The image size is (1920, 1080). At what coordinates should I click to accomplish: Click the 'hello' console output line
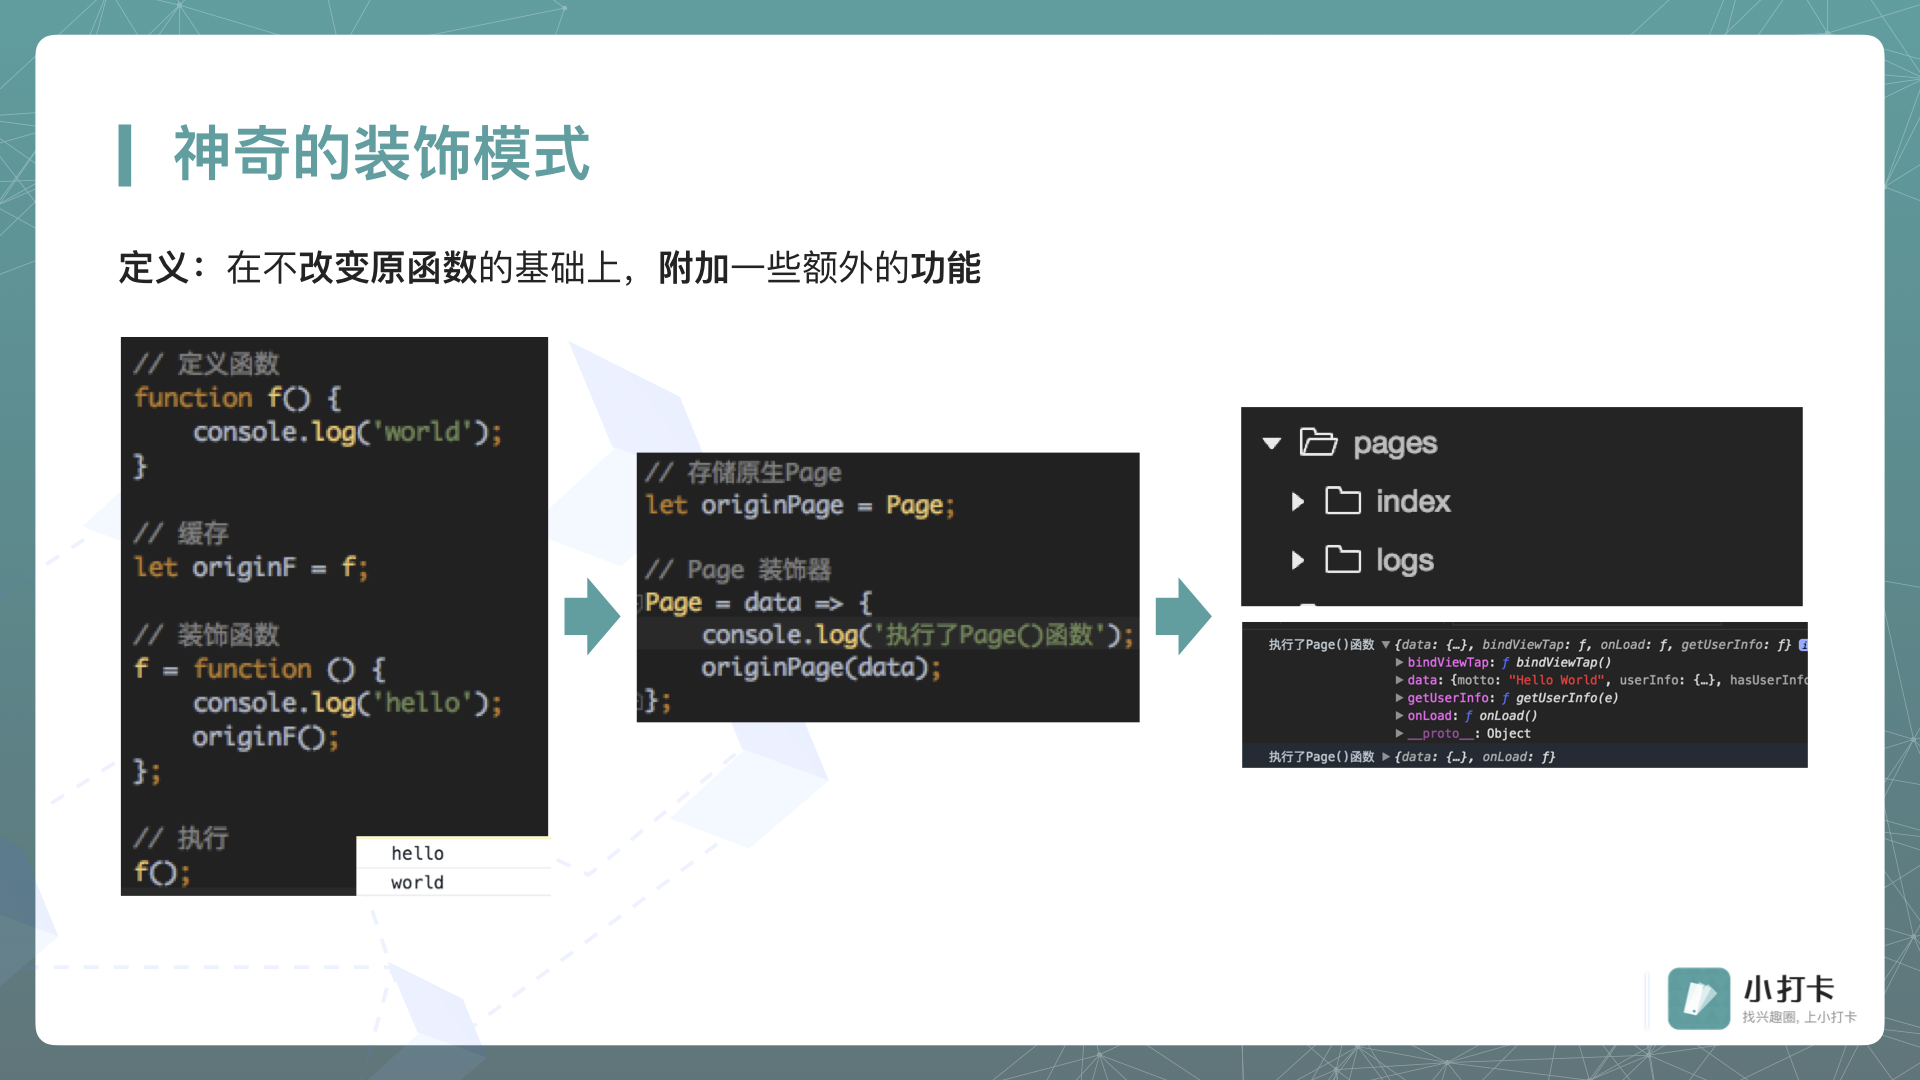coord(418,853)
